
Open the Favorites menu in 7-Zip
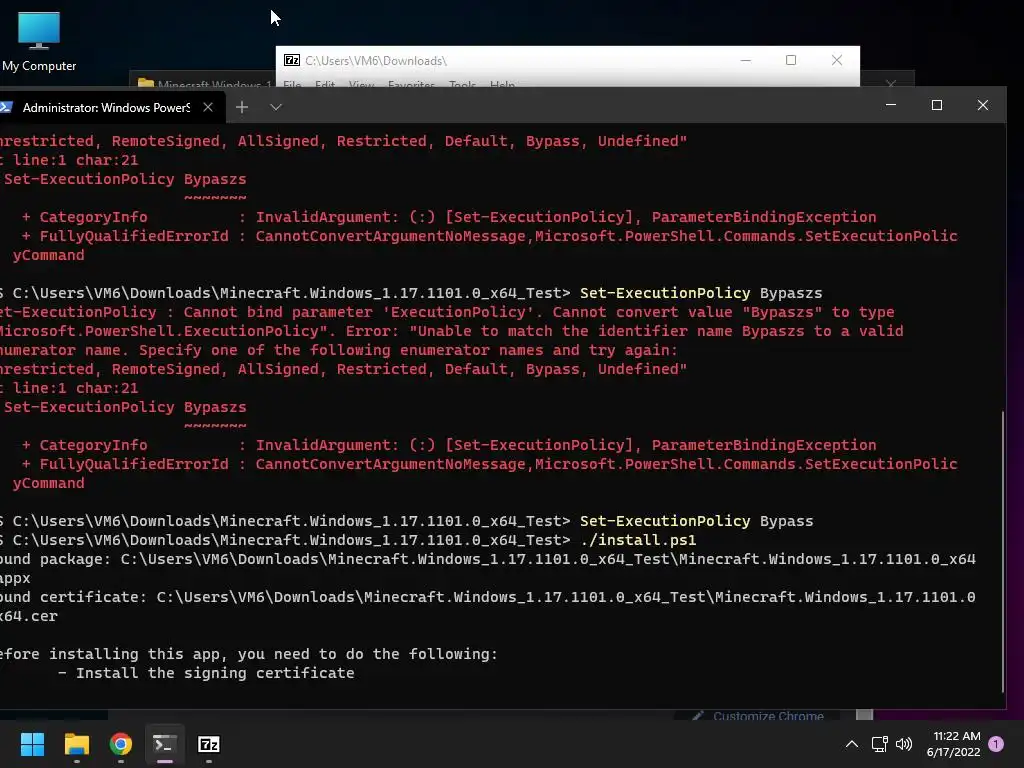[411, 84]
